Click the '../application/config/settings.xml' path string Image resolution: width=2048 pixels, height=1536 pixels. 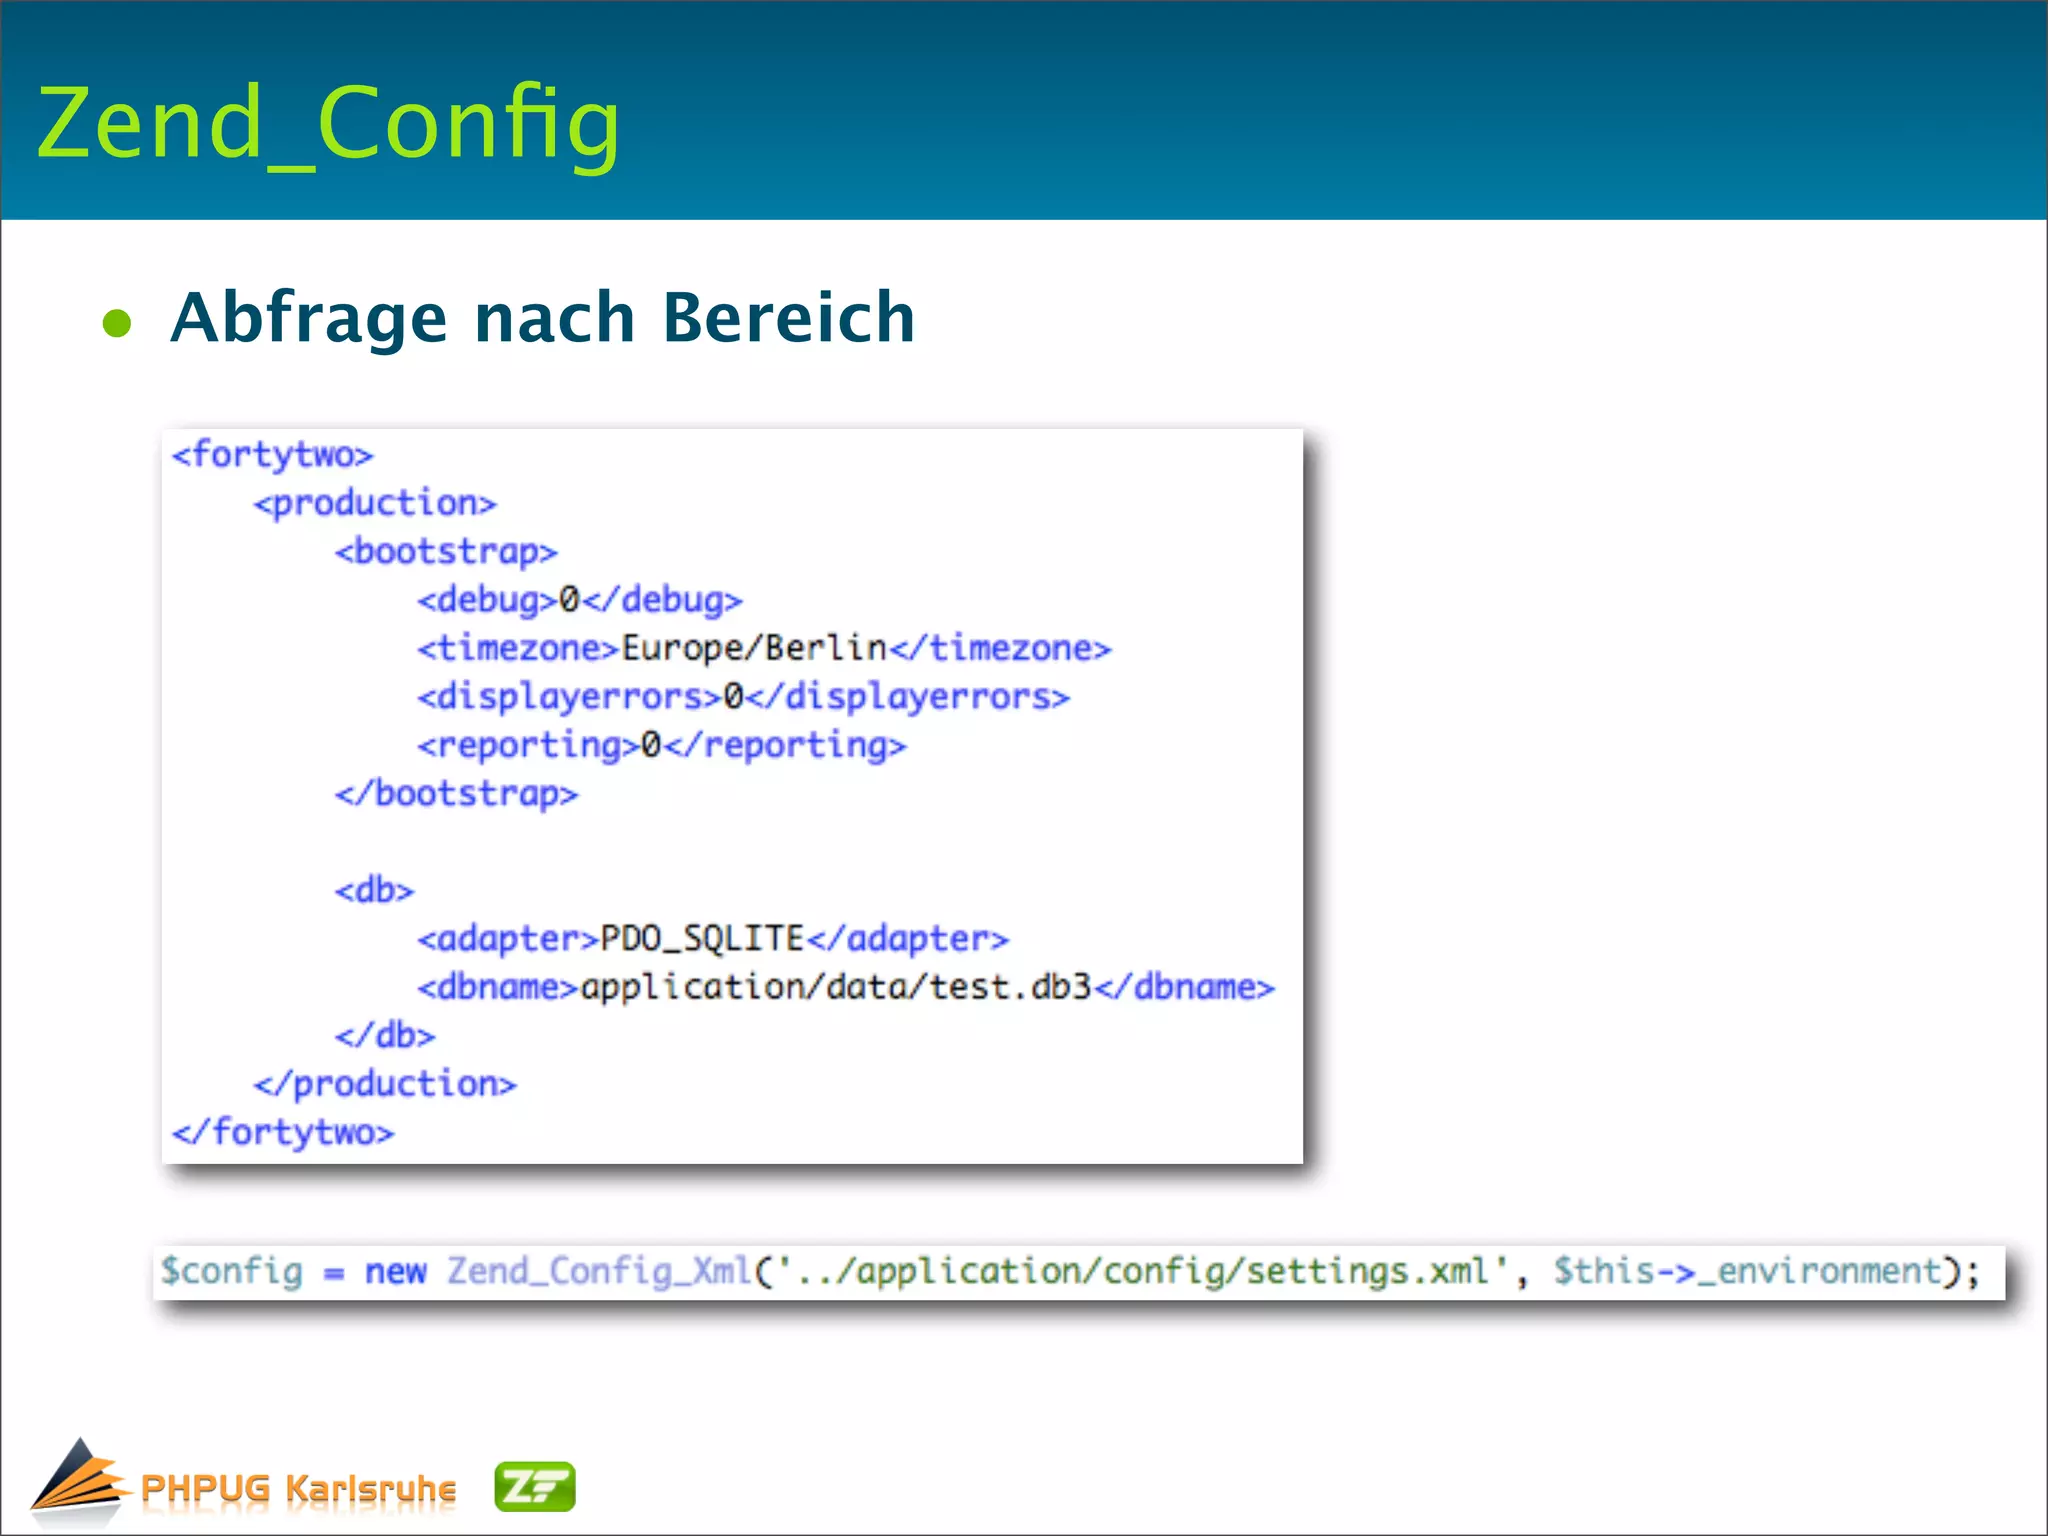[x=1142, y=1272]
